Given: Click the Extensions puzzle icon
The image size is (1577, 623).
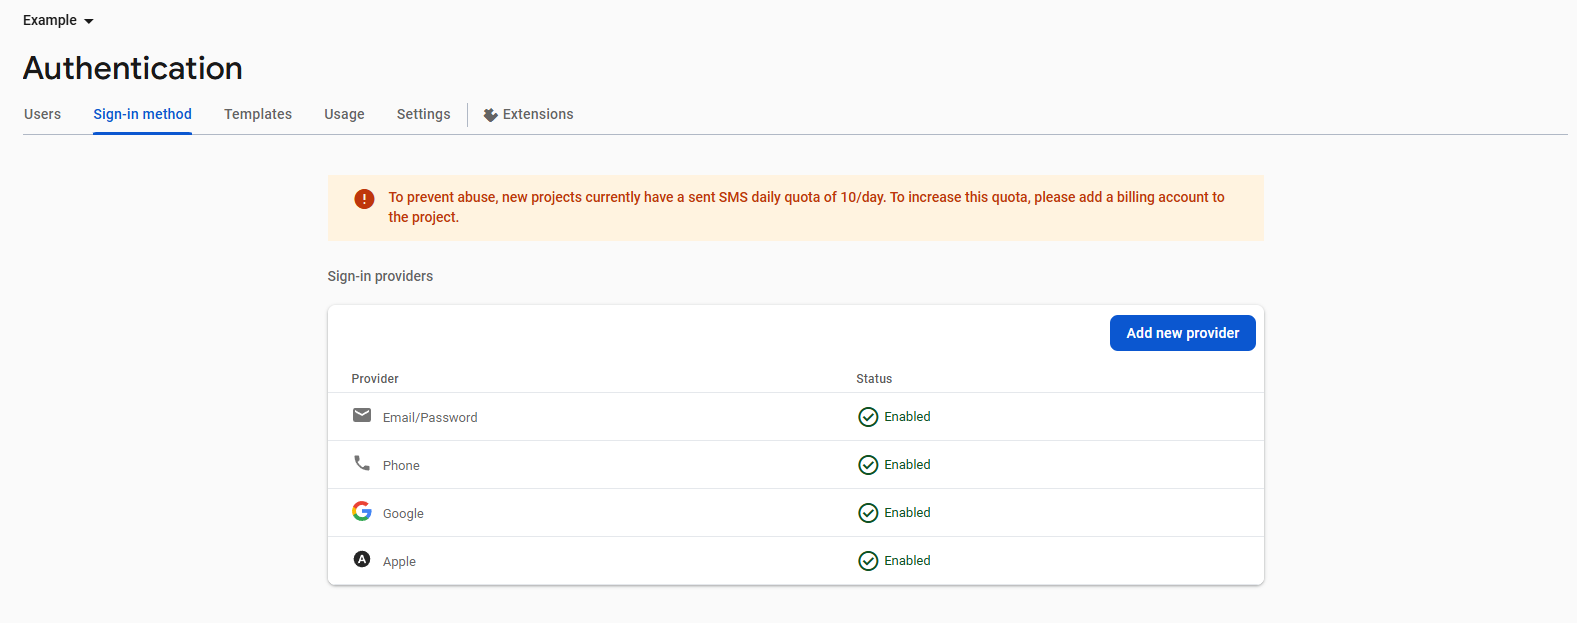Looking at the screenshot, I should pyautogui.click(x=490, y=115).
